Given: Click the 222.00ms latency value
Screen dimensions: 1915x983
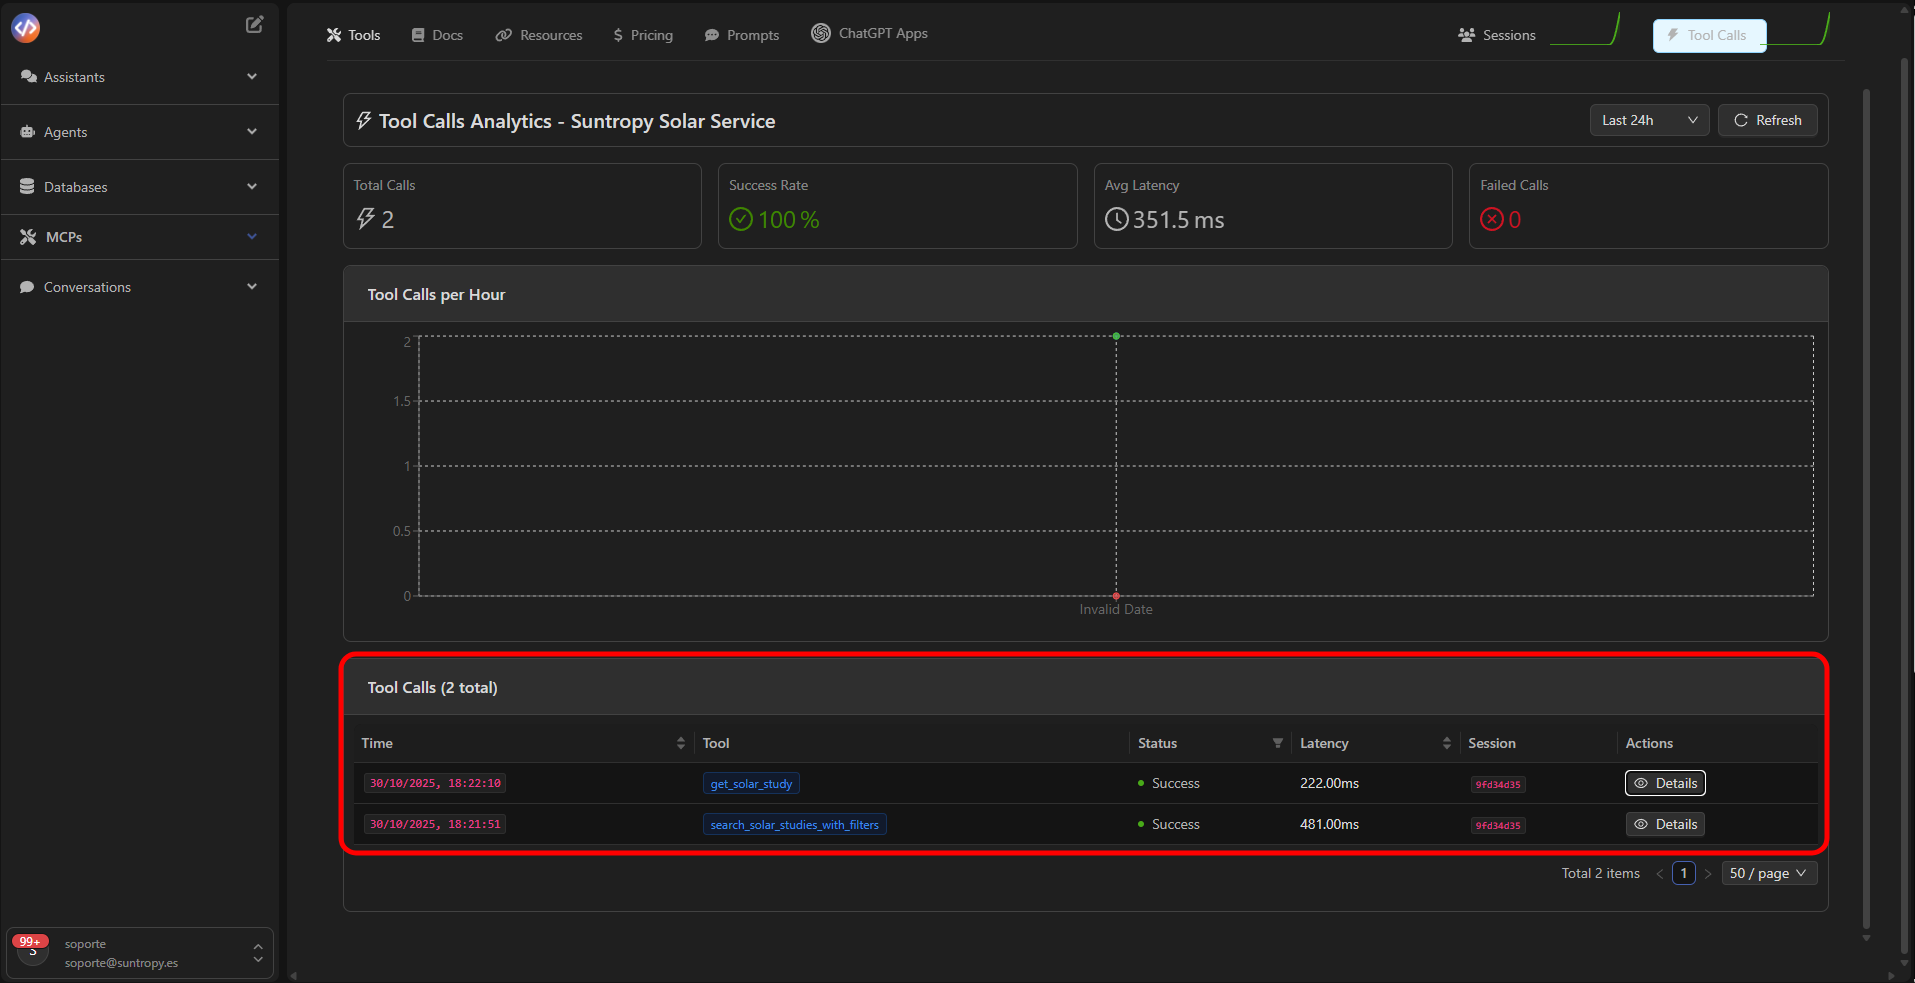Looking at the screenshot, I should tap(1329, 783).
